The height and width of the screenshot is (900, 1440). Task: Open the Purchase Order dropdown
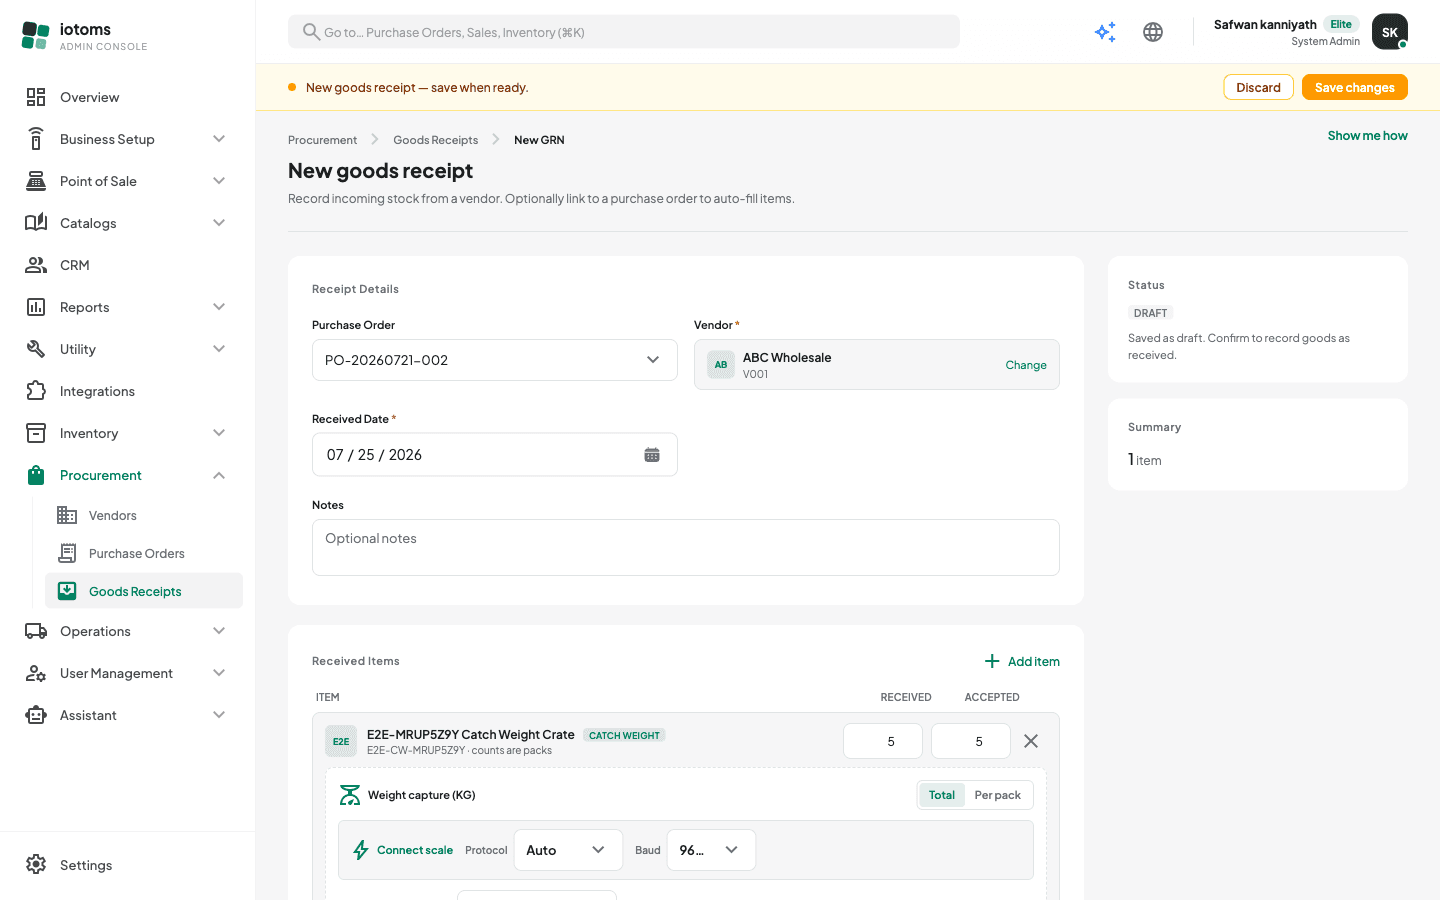coord(495,360)
